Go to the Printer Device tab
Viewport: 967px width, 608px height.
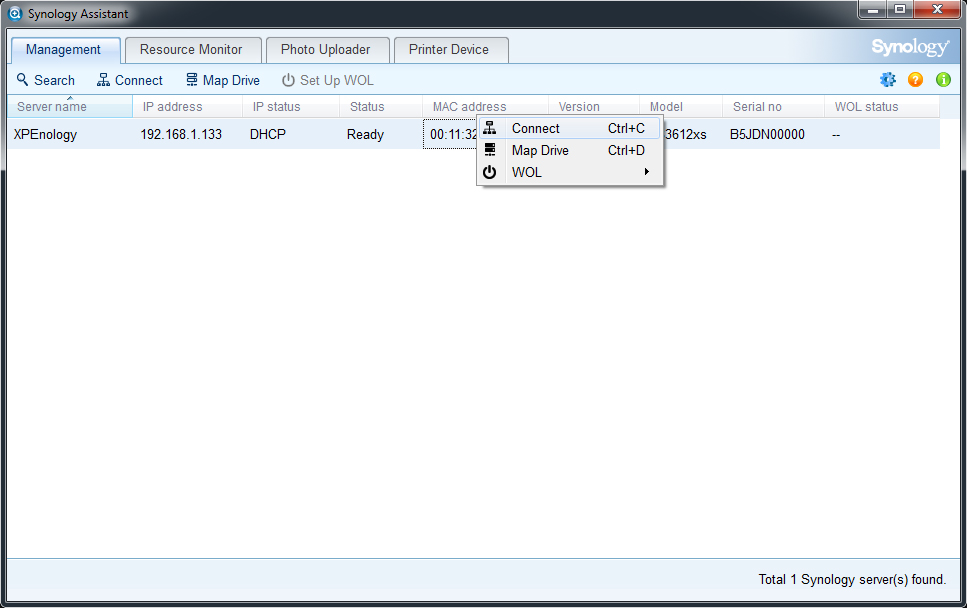(449, 49)
